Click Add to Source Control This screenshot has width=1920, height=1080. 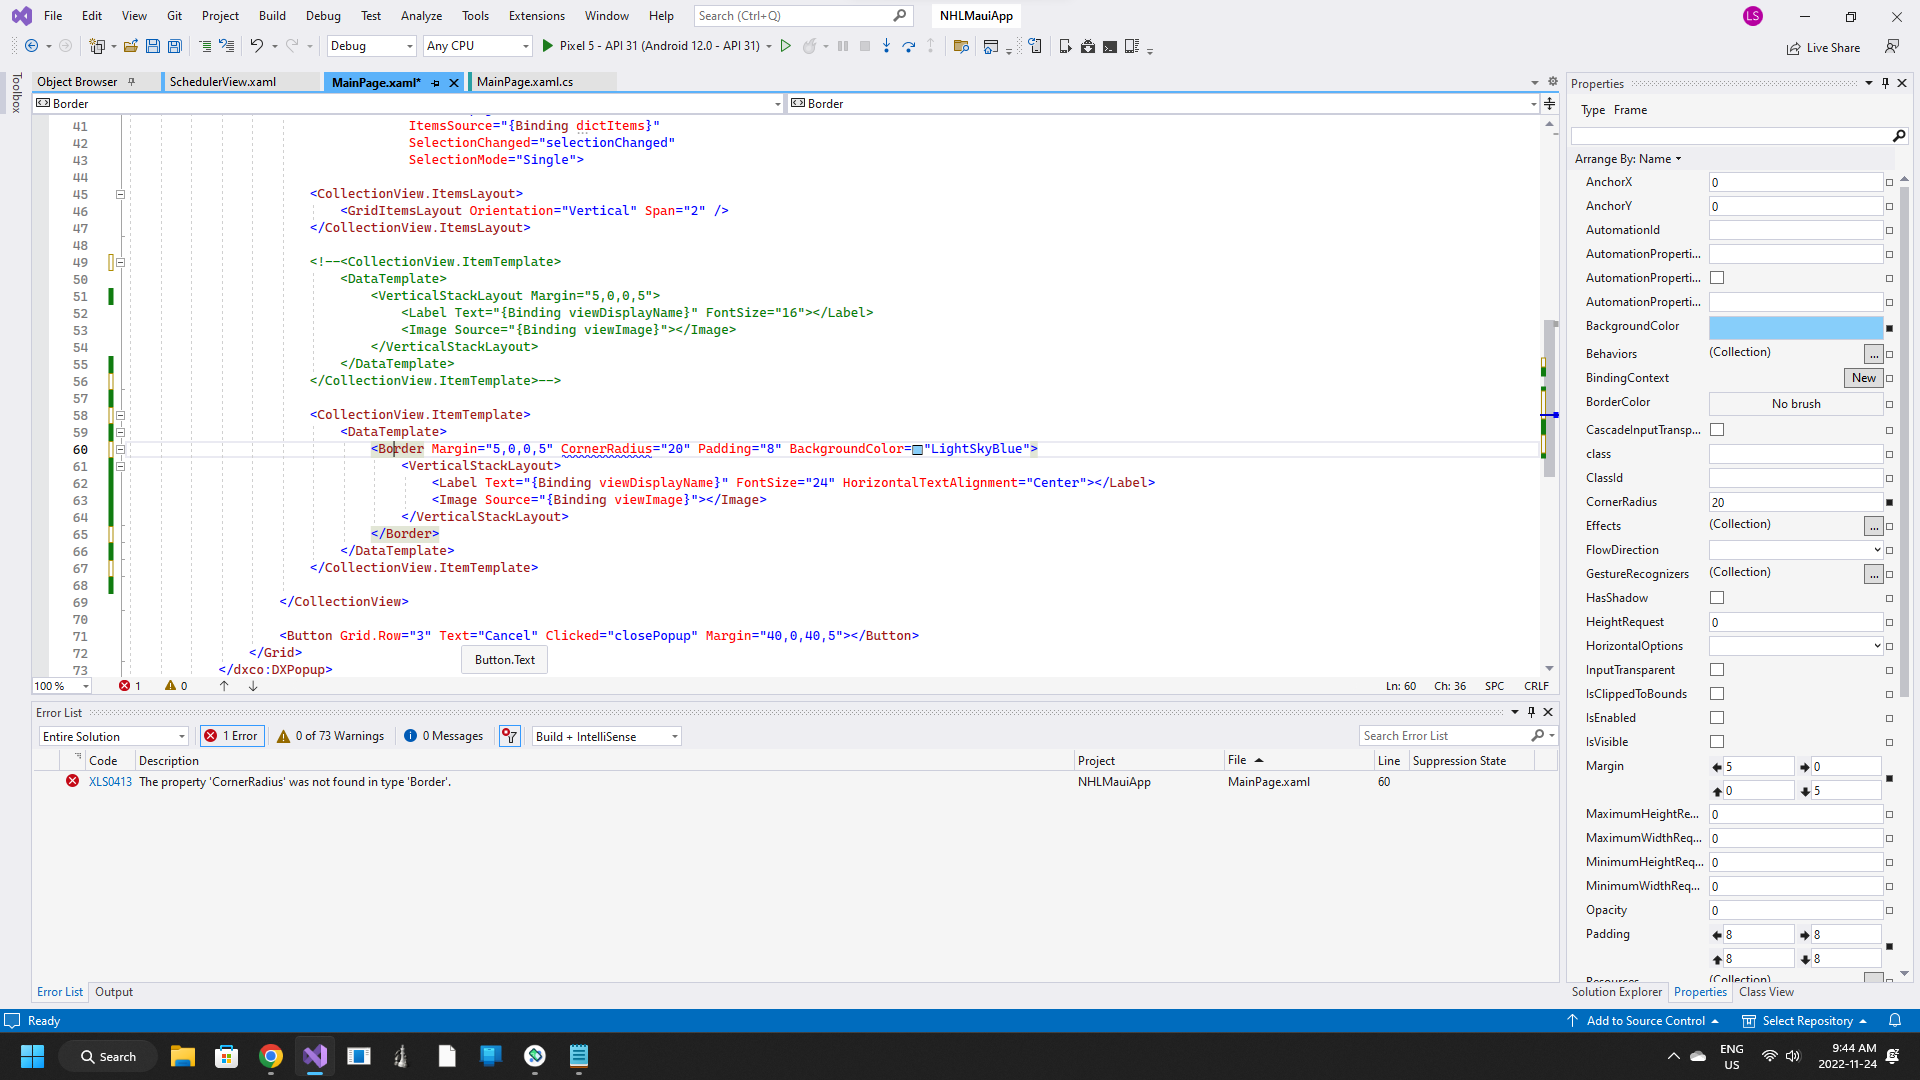[x=1642, y=1021]
